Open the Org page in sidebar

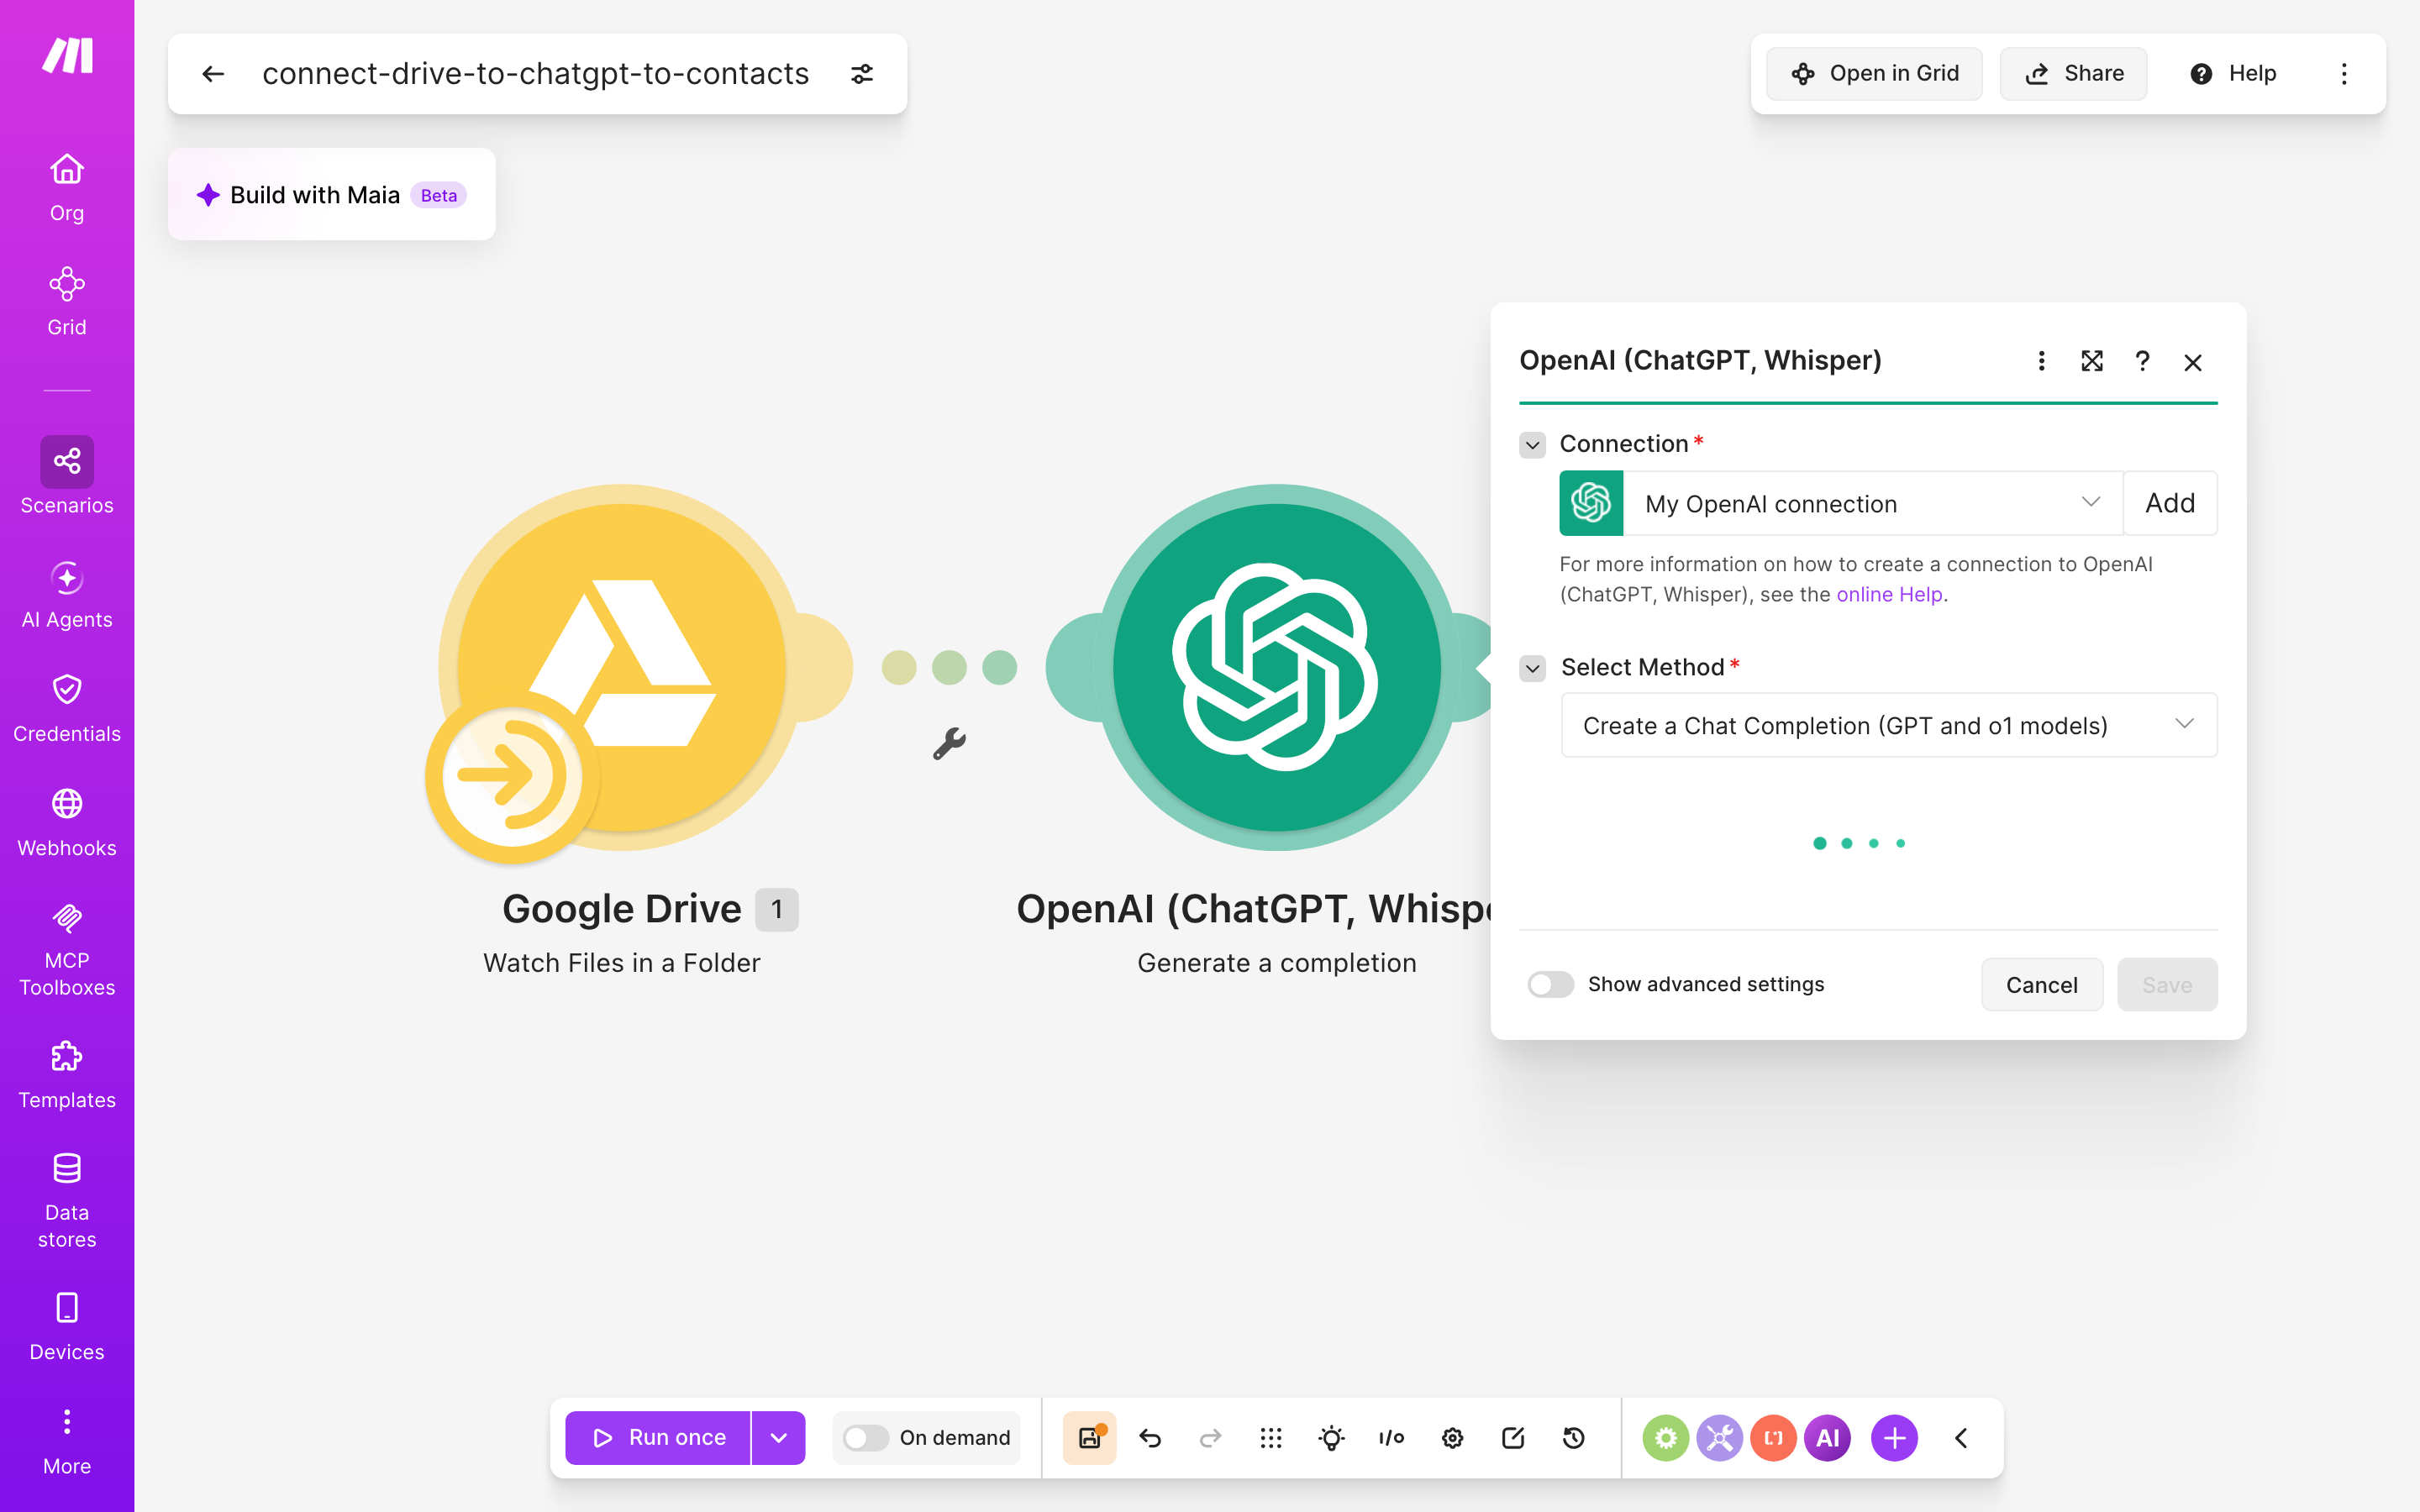[67, 188]
